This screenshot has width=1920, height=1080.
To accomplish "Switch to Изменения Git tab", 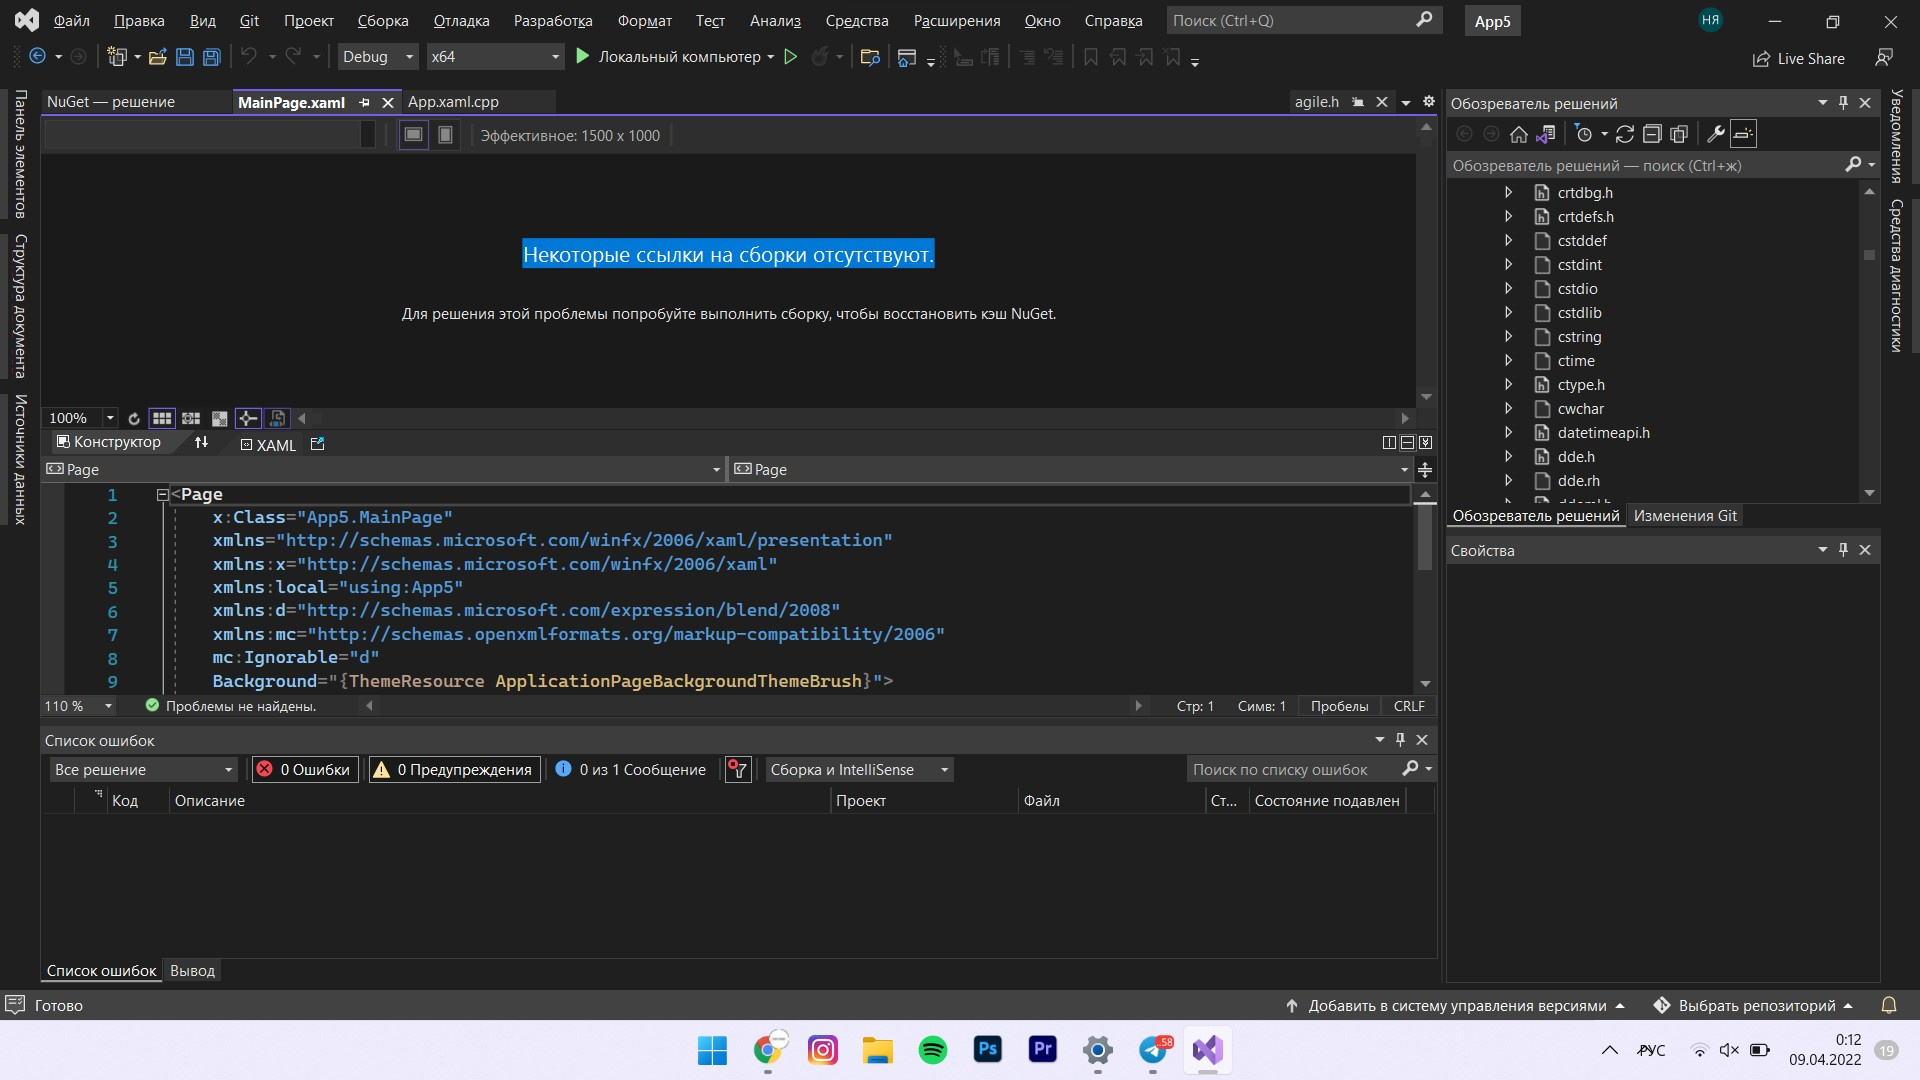I will click(x=1685, y=516).
